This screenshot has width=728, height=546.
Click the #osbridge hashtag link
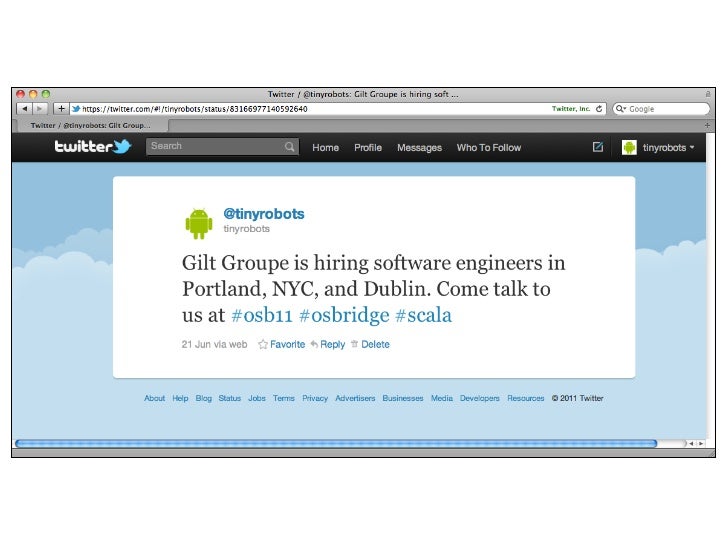pos(344,315)
